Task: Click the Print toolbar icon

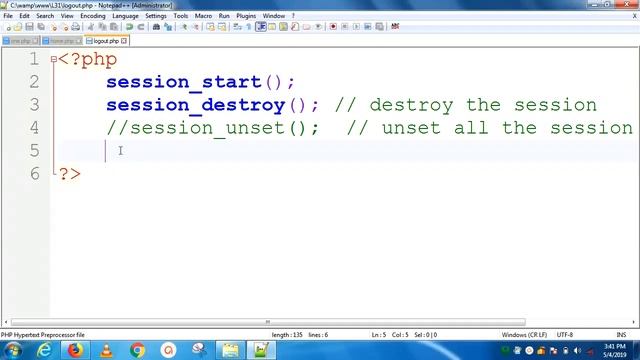Action: (x=76, y=27)
